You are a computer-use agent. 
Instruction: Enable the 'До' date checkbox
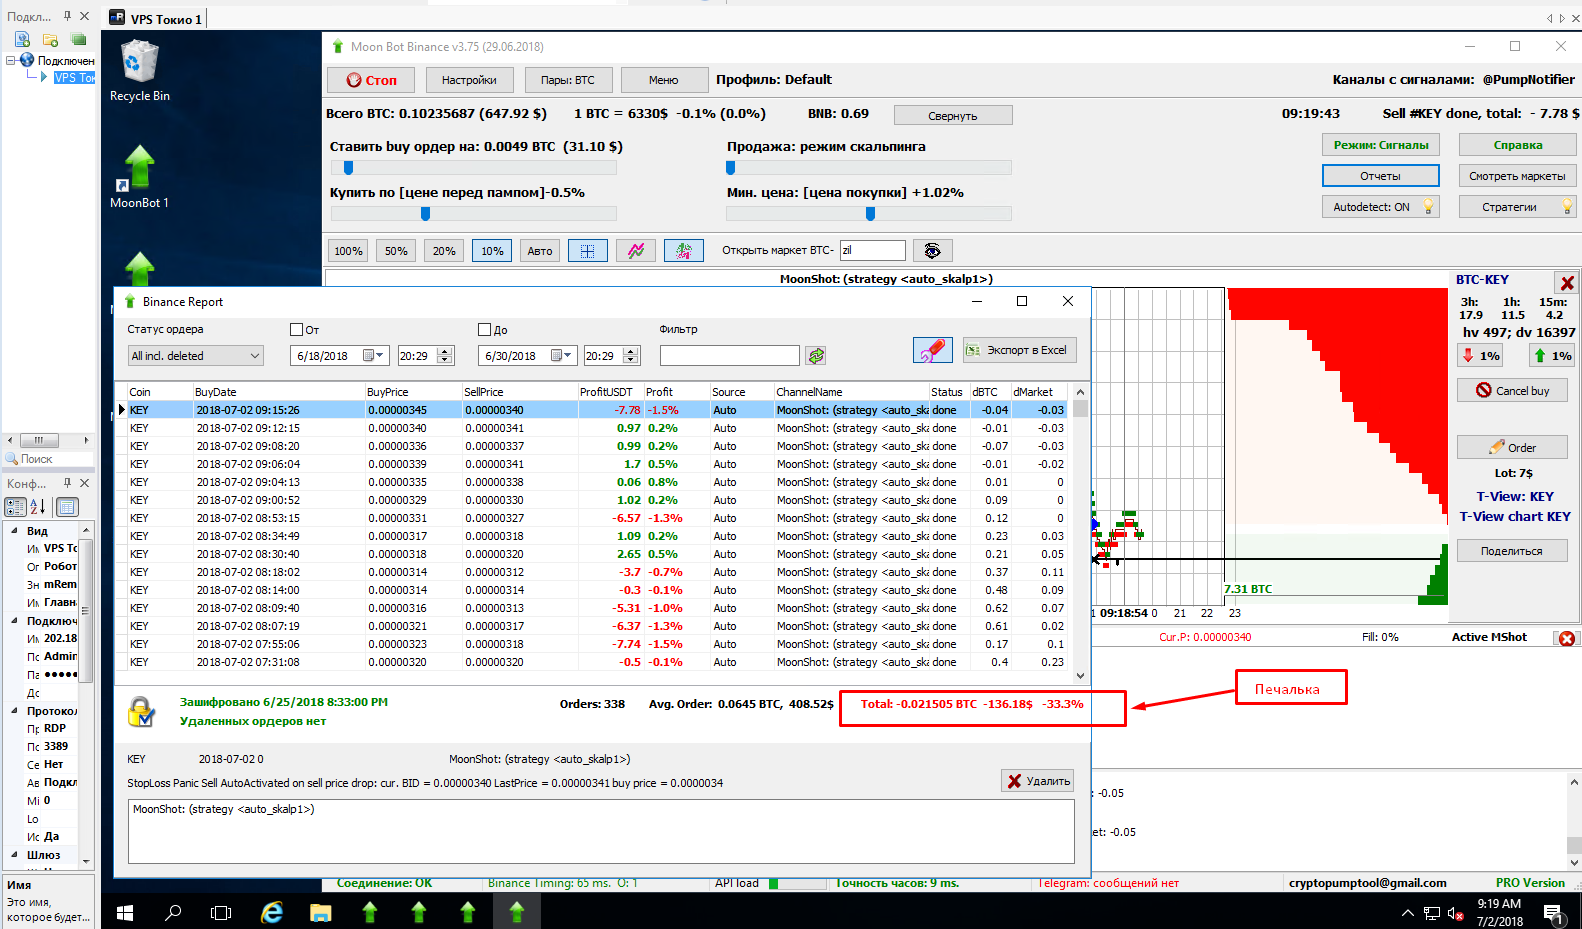(485, 329)
